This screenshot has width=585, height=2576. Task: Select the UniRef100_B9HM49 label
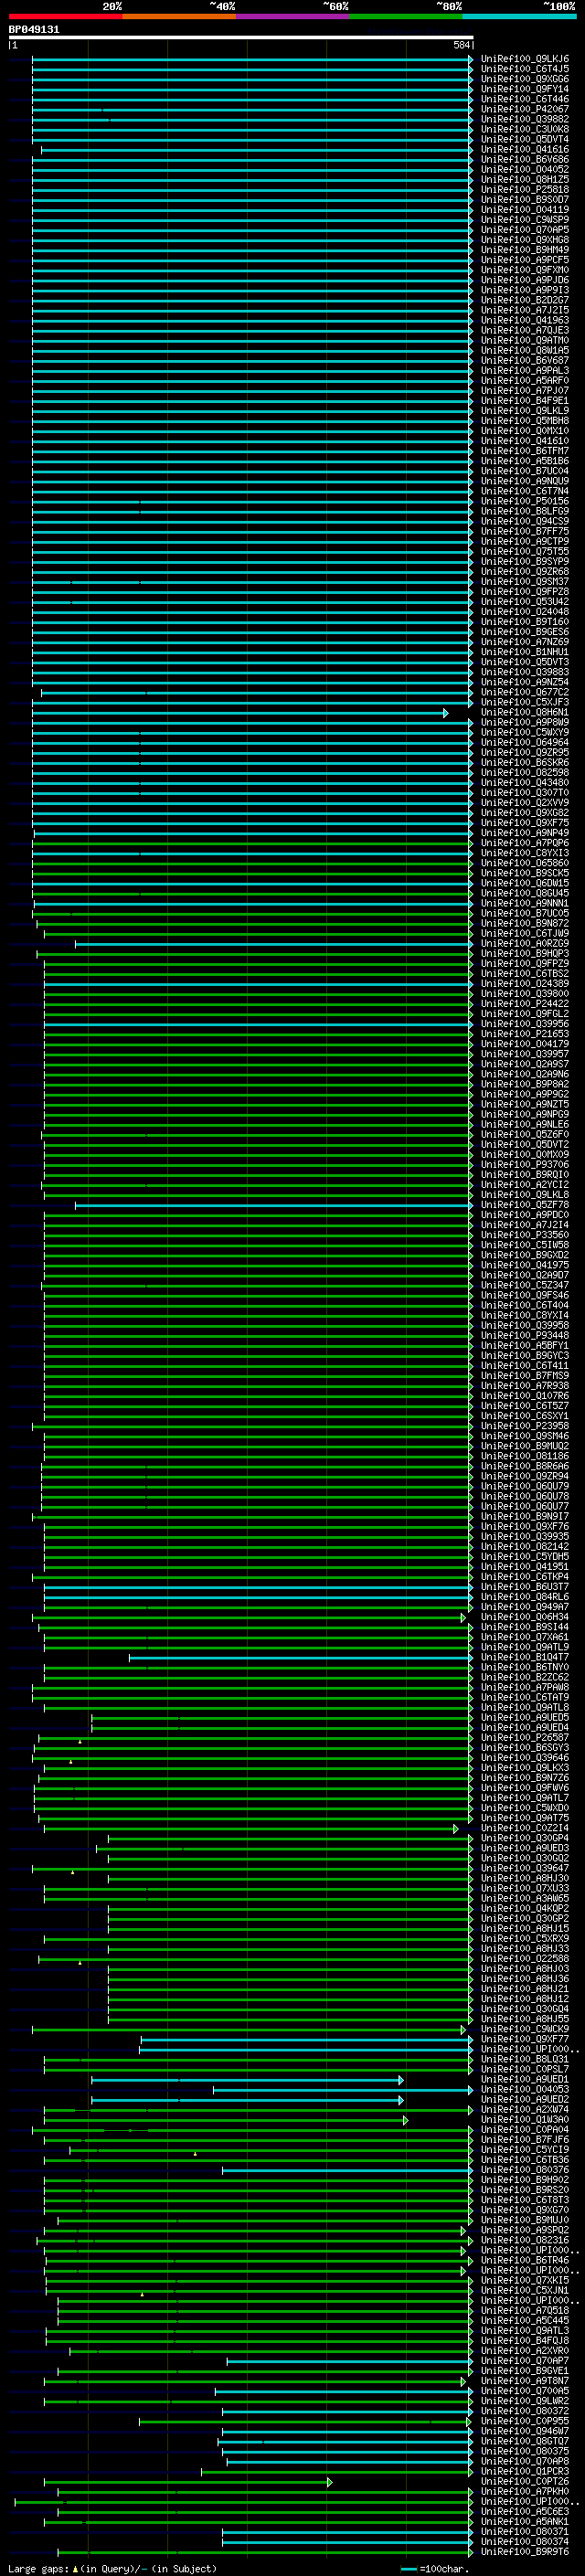pyautogui.click(x=524, y=250)
